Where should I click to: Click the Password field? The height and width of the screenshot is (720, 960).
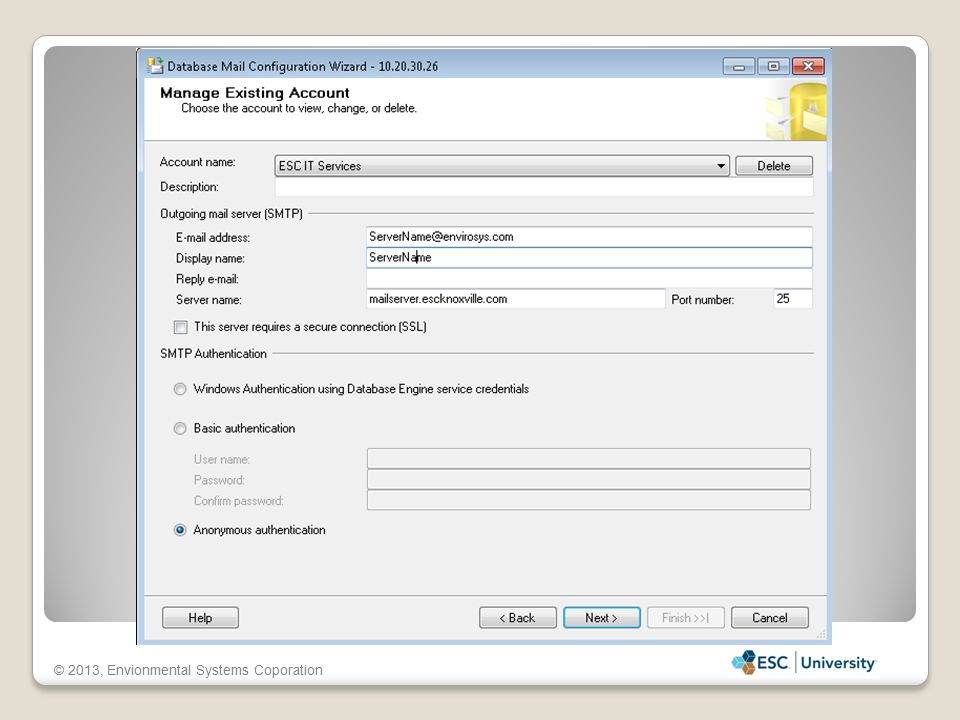[589, 479]
